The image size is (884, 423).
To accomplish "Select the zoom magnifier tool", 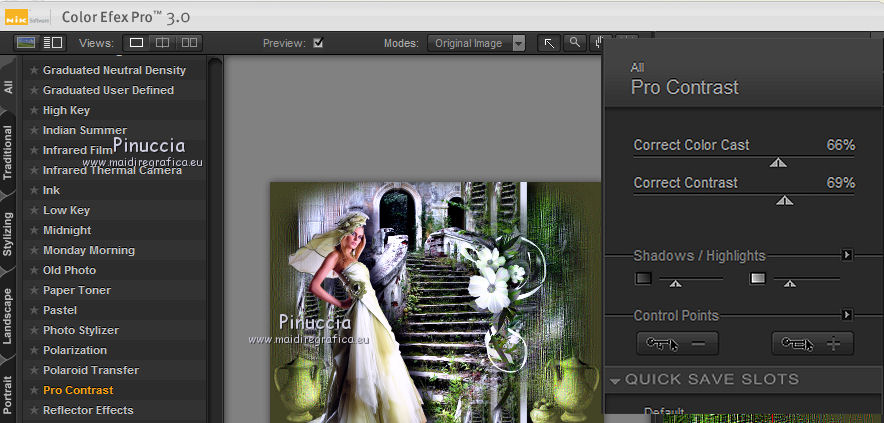I will [x=574, y=43].
